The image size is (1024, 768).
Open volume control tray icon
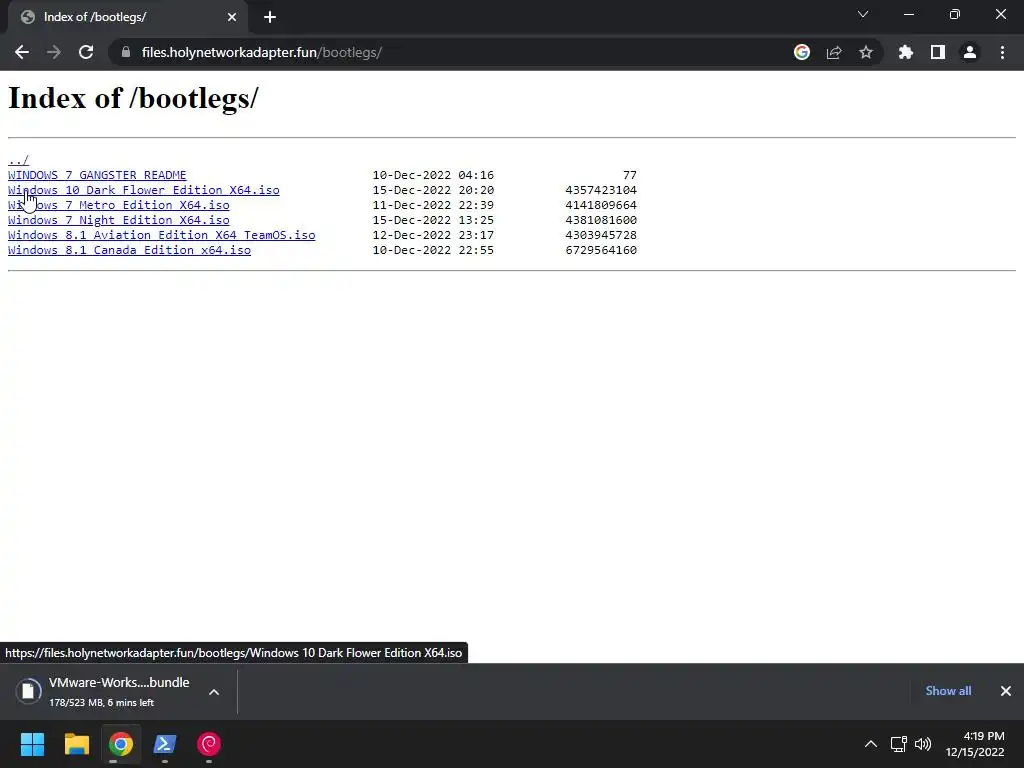(923, 744)
